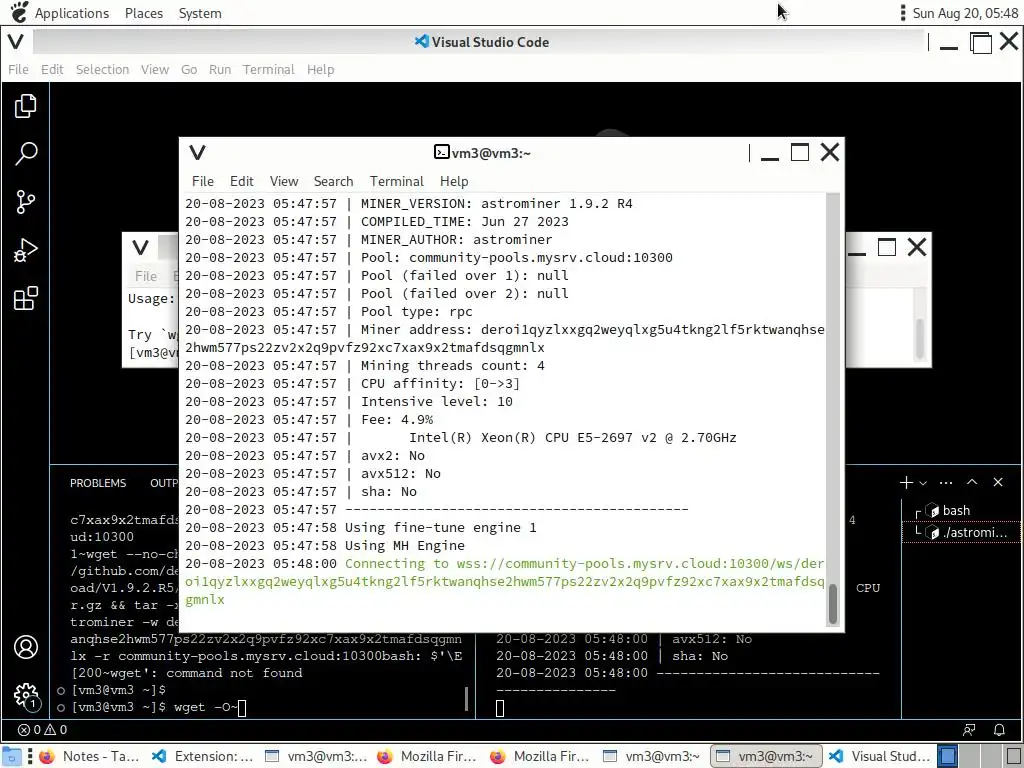Close the VS Code bottom panel
This screenshot has width=1024, height=768.
998,482
